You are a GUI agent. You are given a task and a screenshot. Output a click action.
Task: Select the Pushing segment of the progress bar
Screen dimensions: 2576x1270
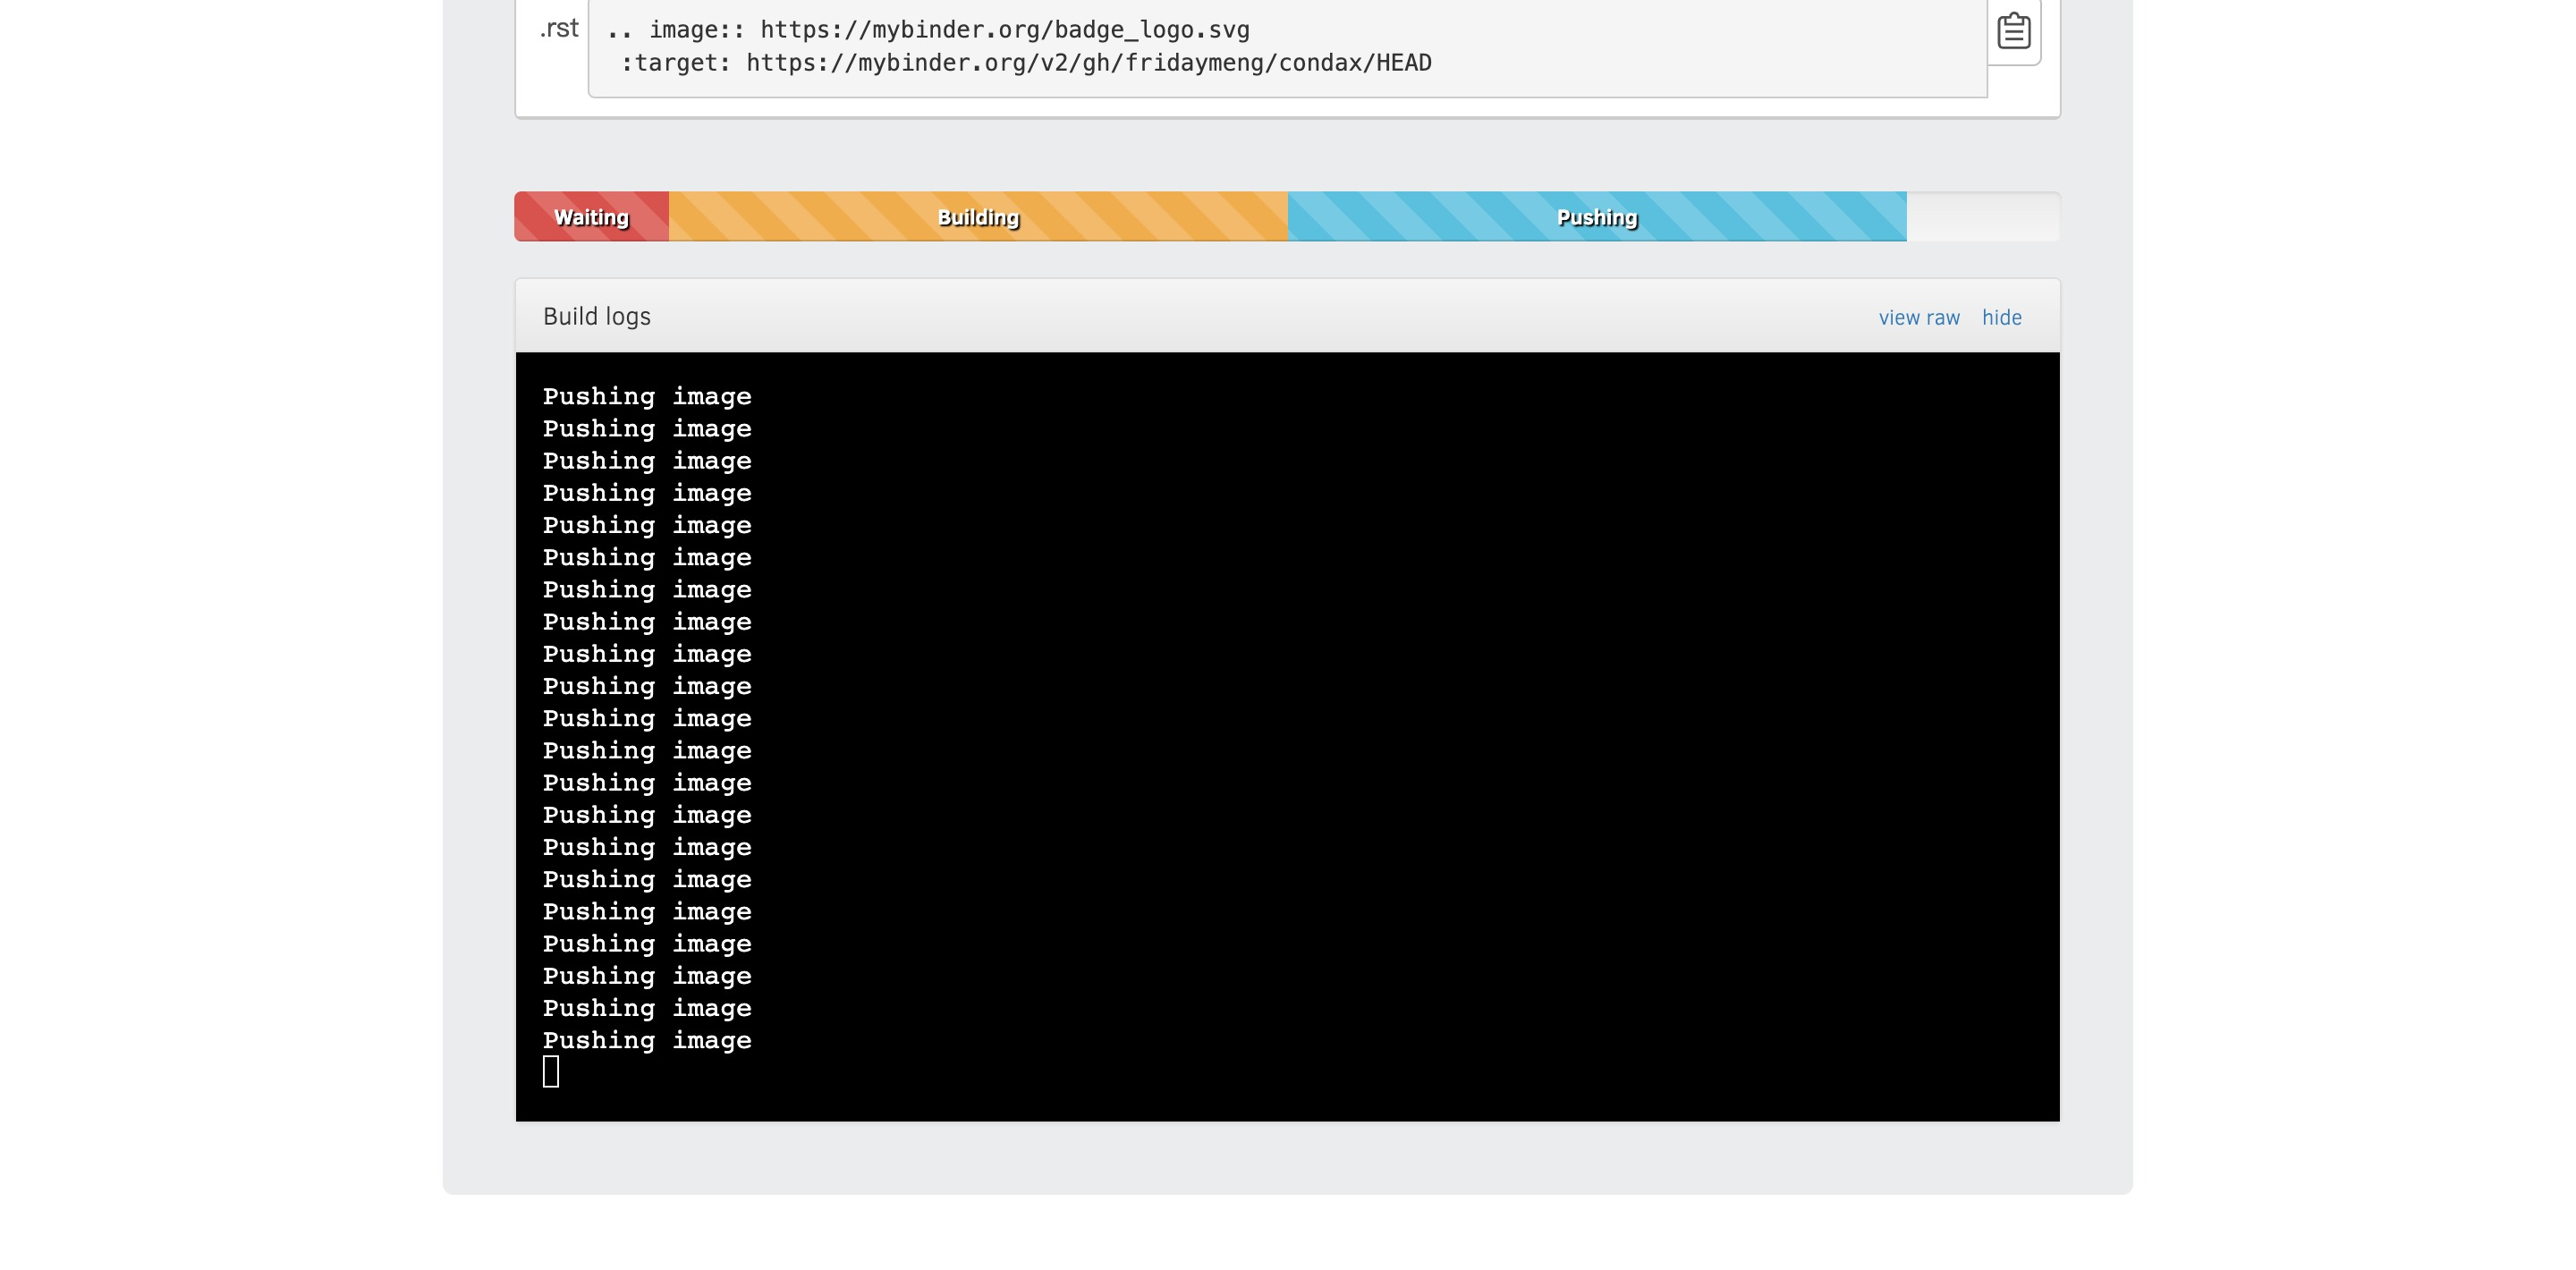pyautogui.click(x=1596, y=216)
